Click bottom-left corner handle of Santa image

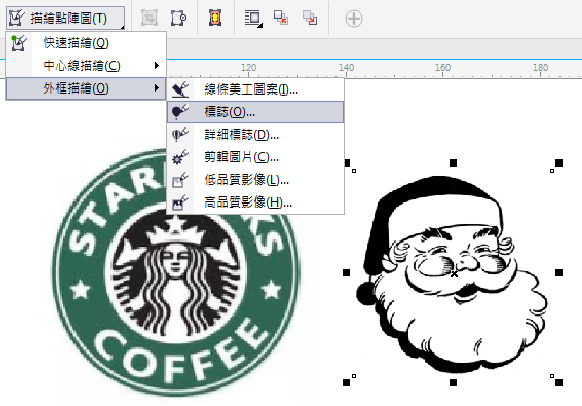click(x=346, y=382)
